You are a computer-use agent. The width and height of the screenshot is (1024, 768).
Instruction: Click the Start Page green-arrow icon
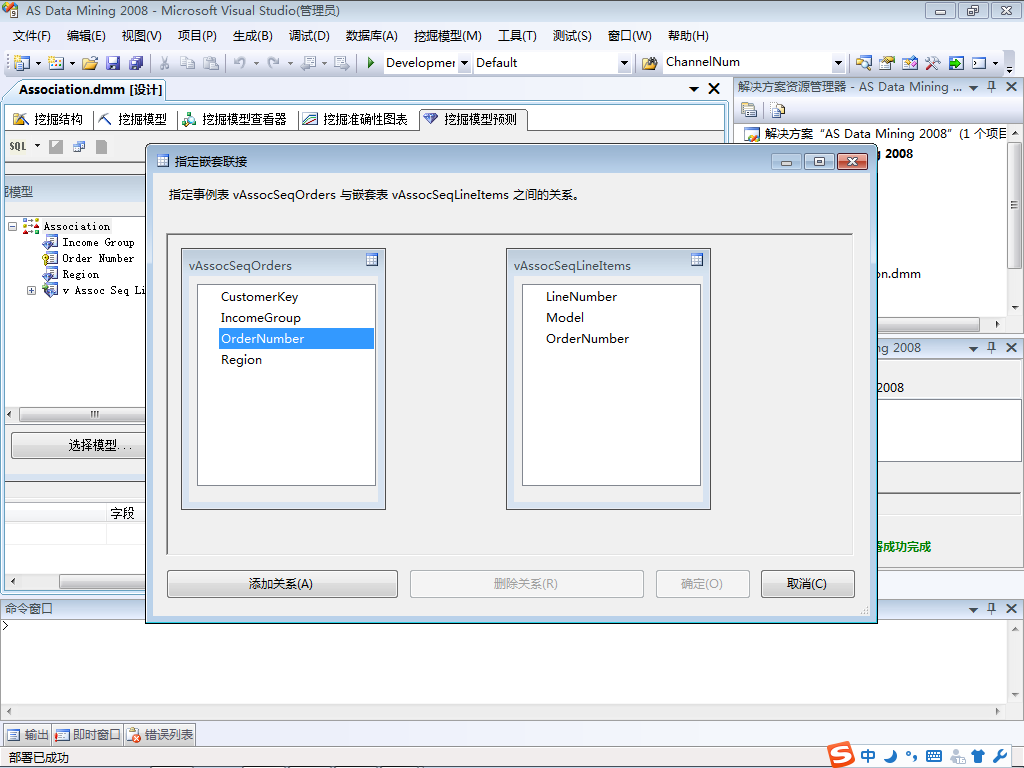tap(956, 63)
